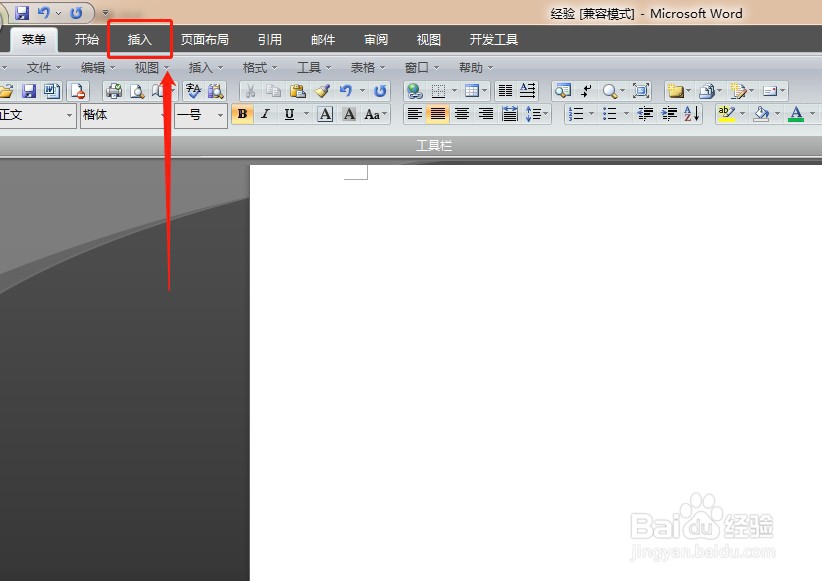Screen dimensions: 822x581
Task: Click the Sort A-Z icon
Action: point(692,114)
